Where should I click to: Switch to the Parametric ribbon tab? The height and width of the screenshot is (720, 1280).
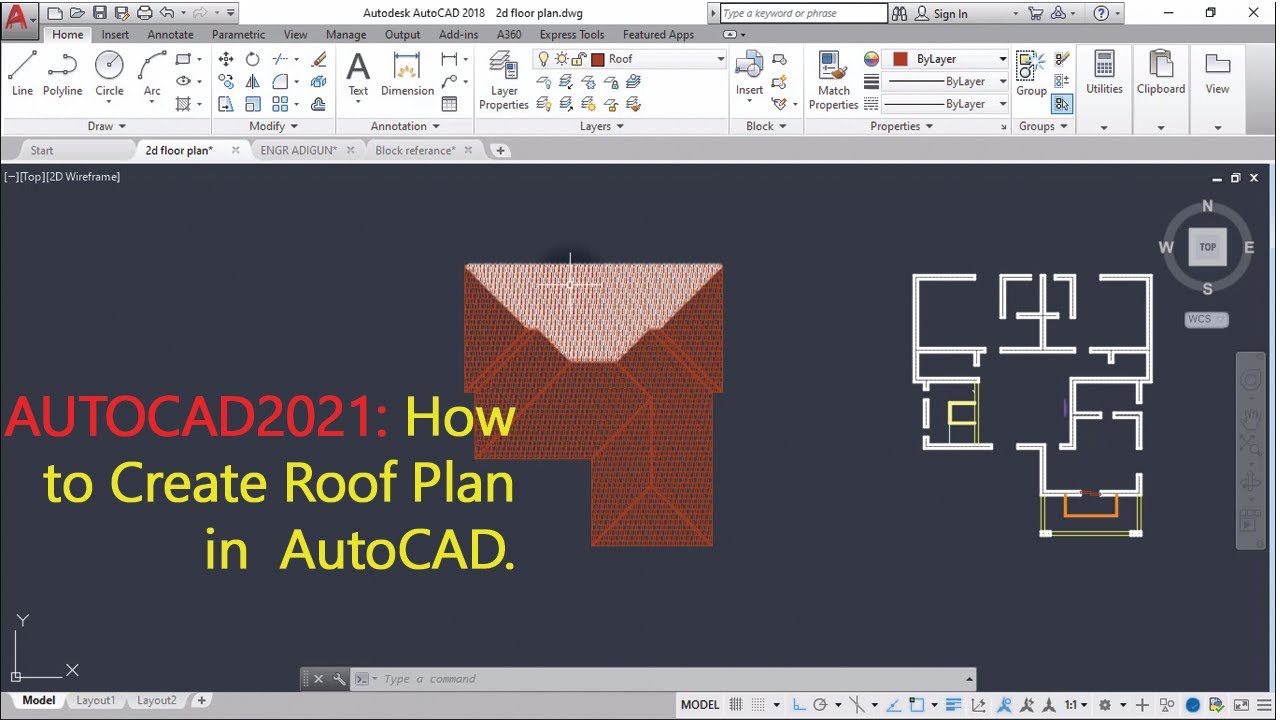click(x=238, y=34)
